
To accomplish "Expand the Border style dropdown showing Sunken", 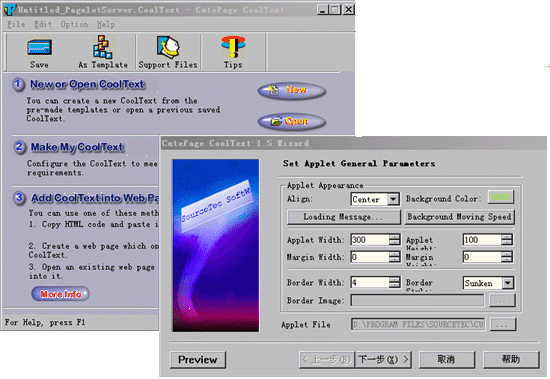I will pos(508,283).
